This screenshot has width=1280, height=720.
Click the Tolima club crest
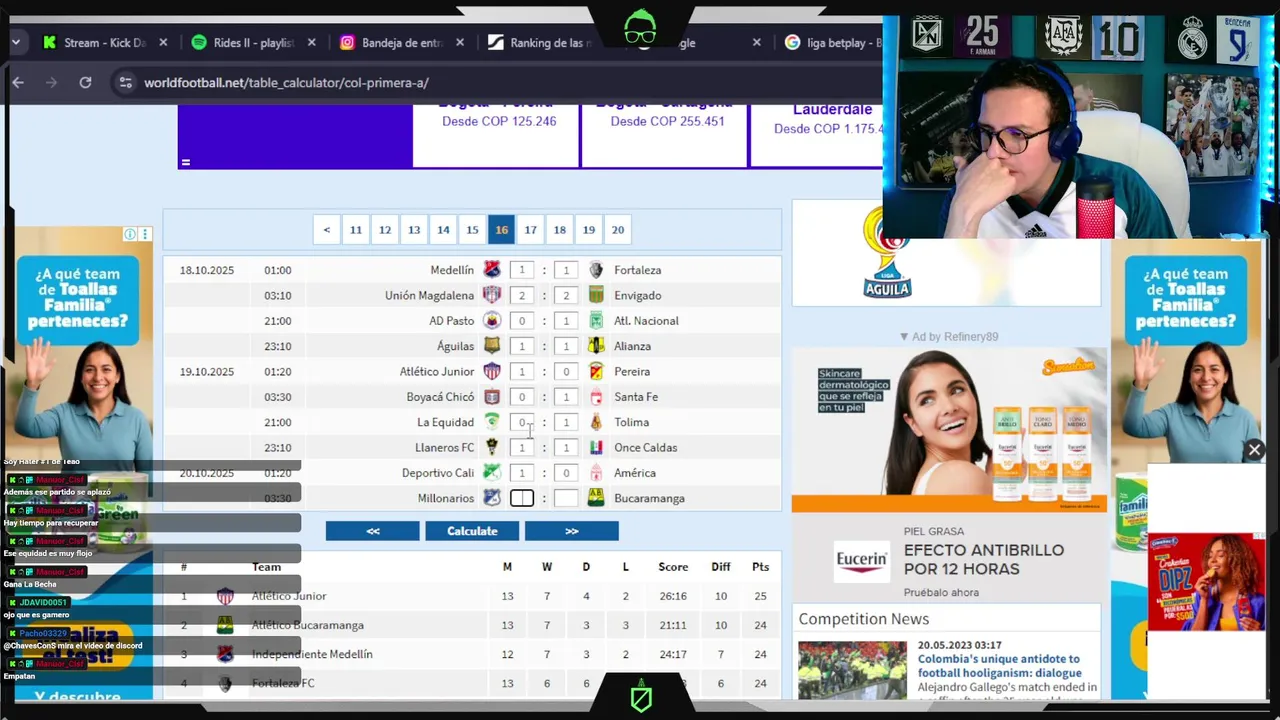[596, 422]
